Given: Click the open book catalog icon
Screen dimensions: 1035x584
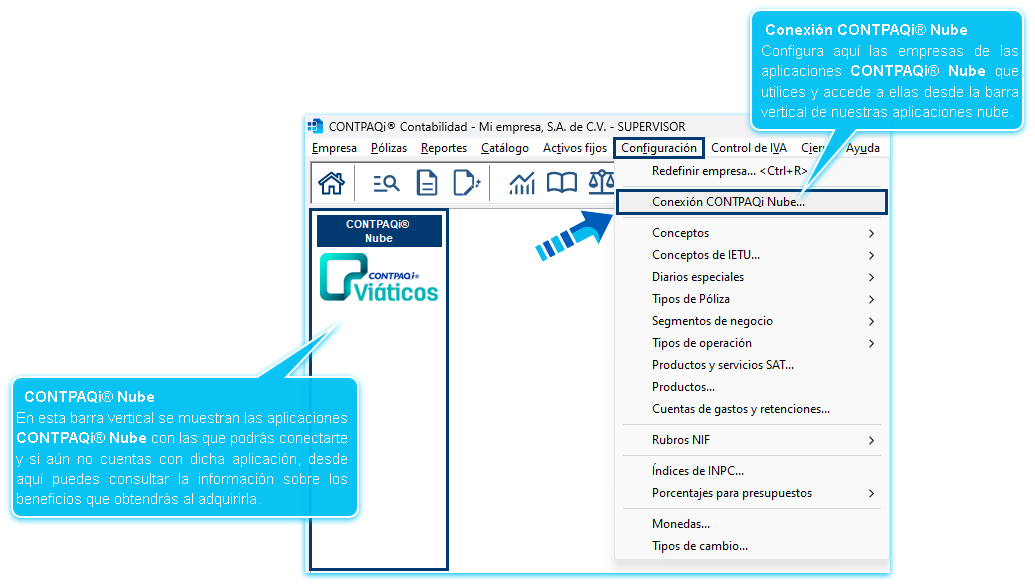Looking at the screenshot, I should 562,183.
